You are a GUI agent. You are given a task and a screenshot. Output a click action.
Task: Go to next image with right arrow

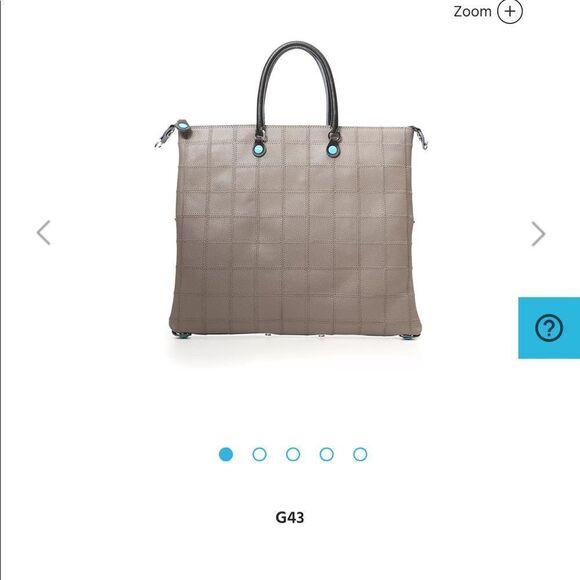(x=538, y=233)
